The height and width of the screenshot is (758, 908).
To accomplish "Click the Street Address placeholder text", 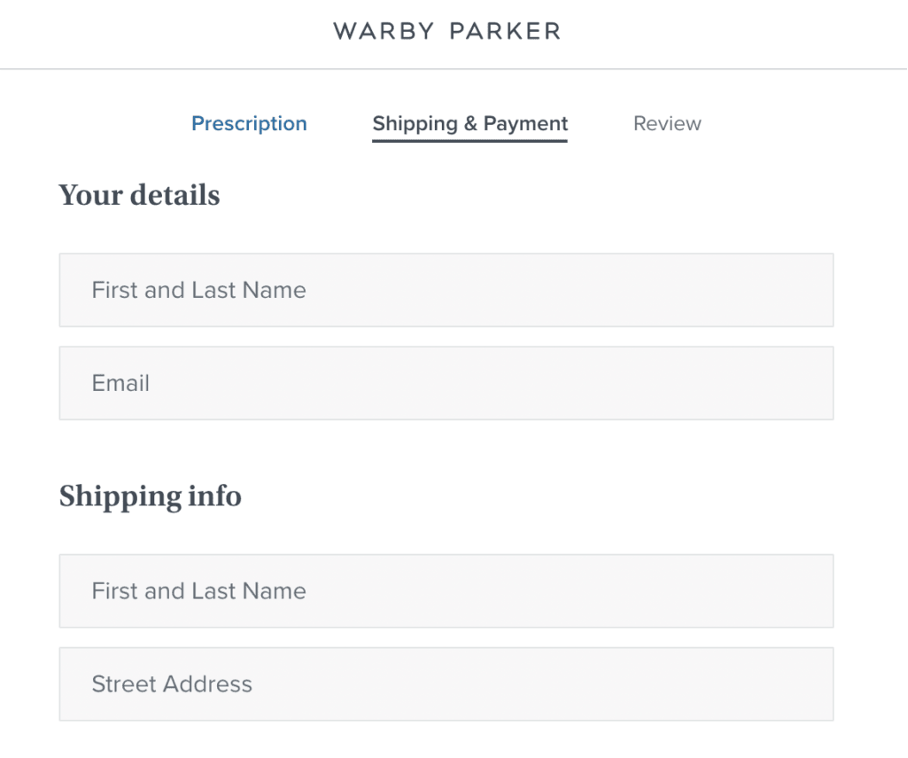I will tap(172, 684).
